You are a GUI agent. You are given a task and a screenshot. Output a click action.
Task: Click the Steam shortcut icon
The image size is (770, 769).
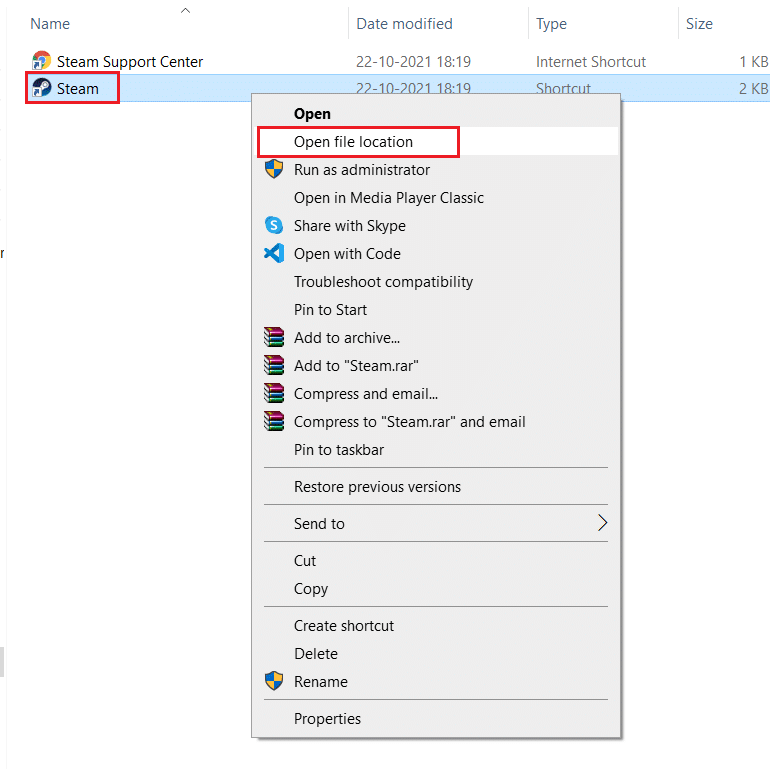click(41, 88)
